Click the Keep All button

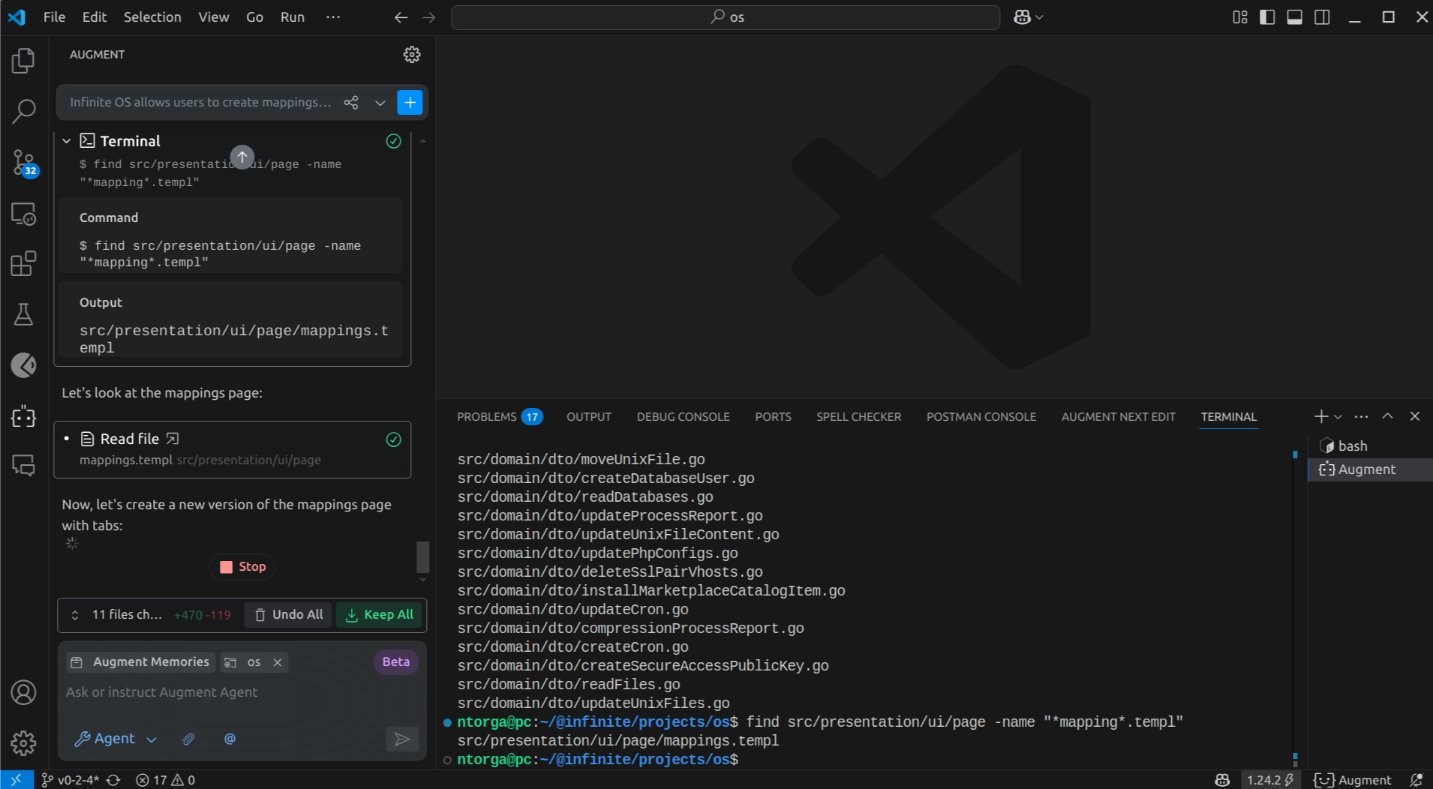[x=379, y=615]
